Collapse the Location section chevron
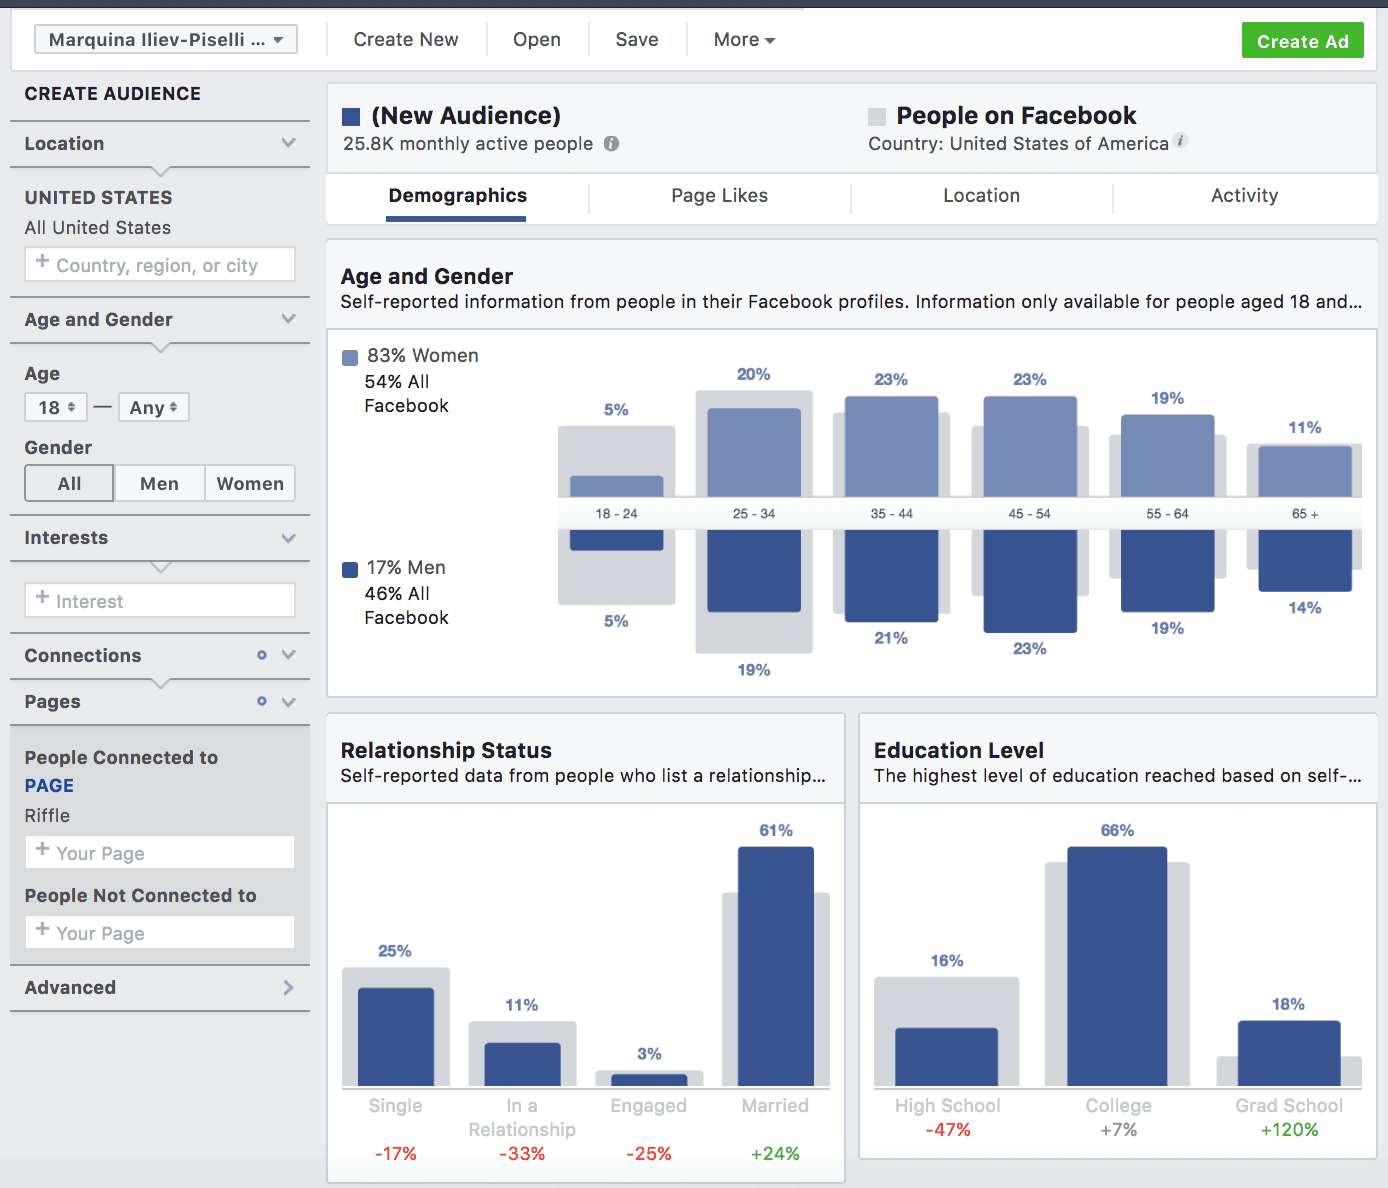Image resolution: width=1388 pixels, height=1188 pixels. (289, 143)
